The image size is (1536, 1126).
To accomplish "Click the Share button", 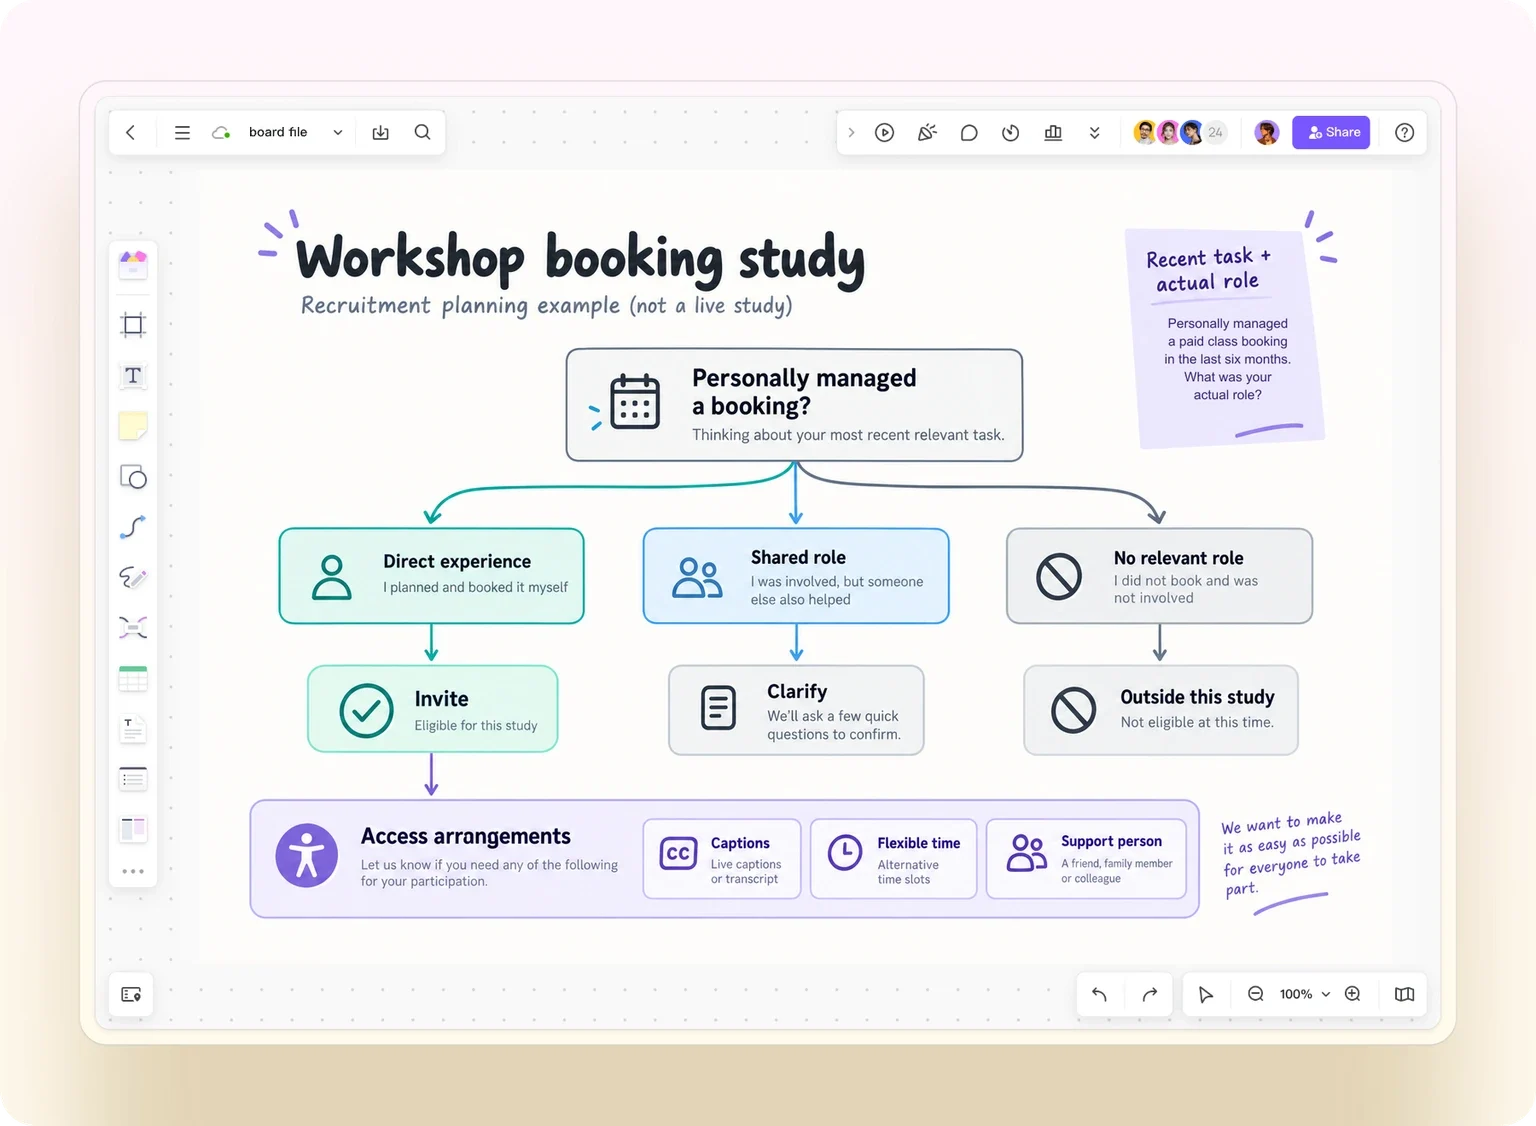I will coord(1331,132).
